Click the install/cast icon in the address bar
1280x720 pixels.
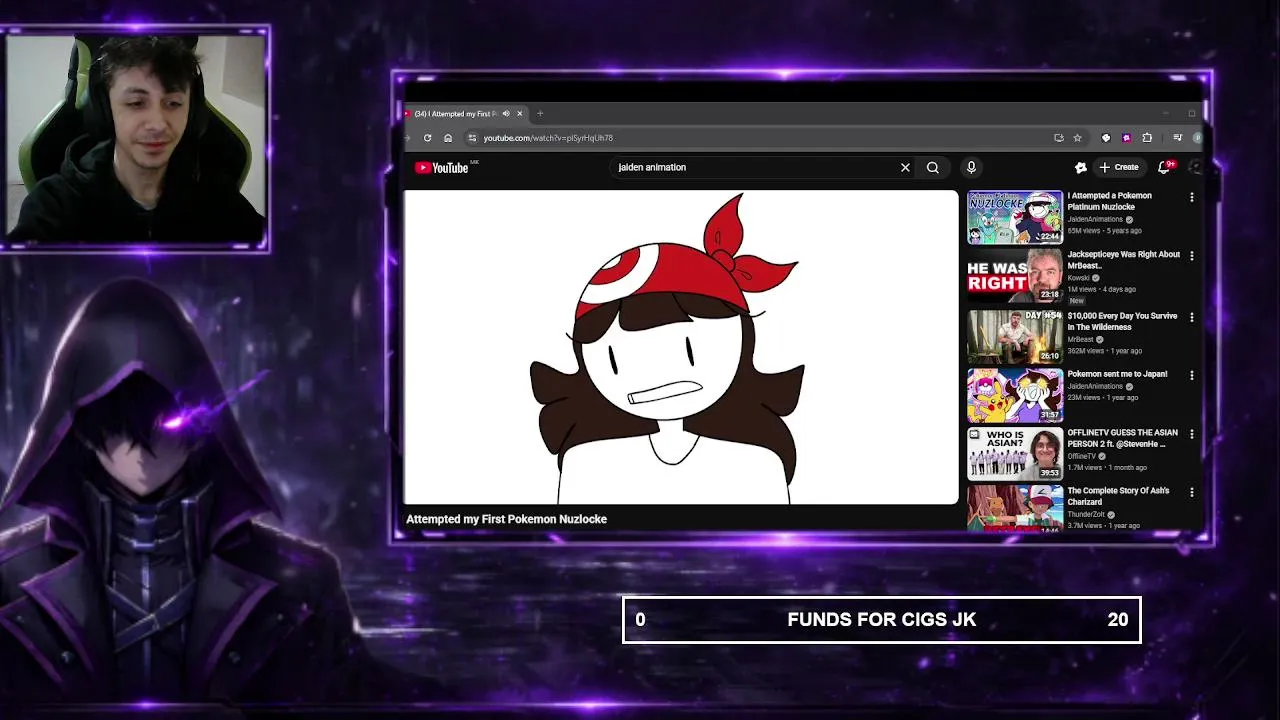[x=1058, y=138]
